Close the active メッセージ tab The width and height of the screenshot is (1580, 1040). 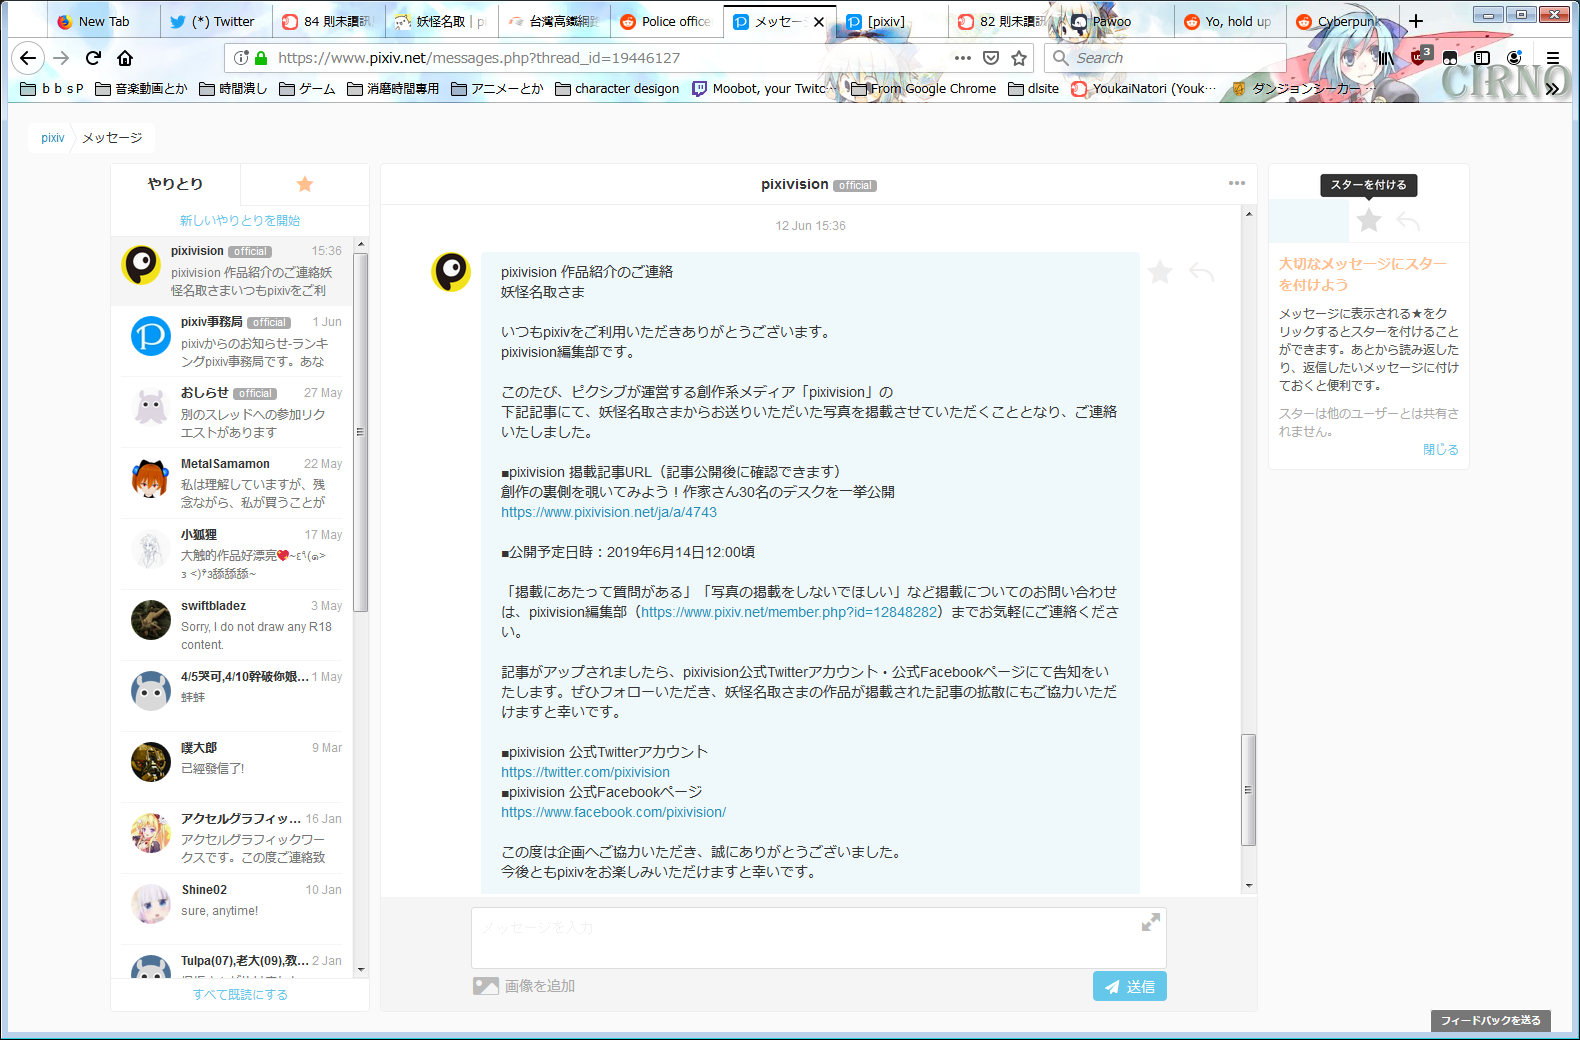pyautogui.click(x=819, y=21)
